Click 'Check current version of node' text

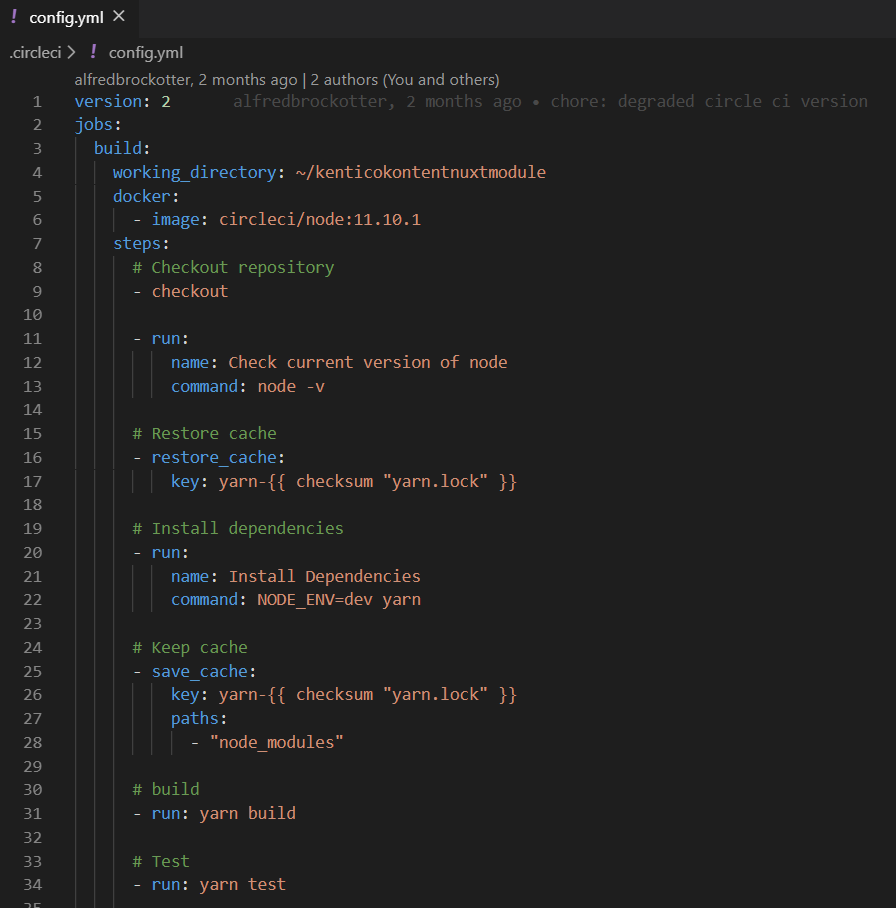pyautogui.click(x=368, y=363)
